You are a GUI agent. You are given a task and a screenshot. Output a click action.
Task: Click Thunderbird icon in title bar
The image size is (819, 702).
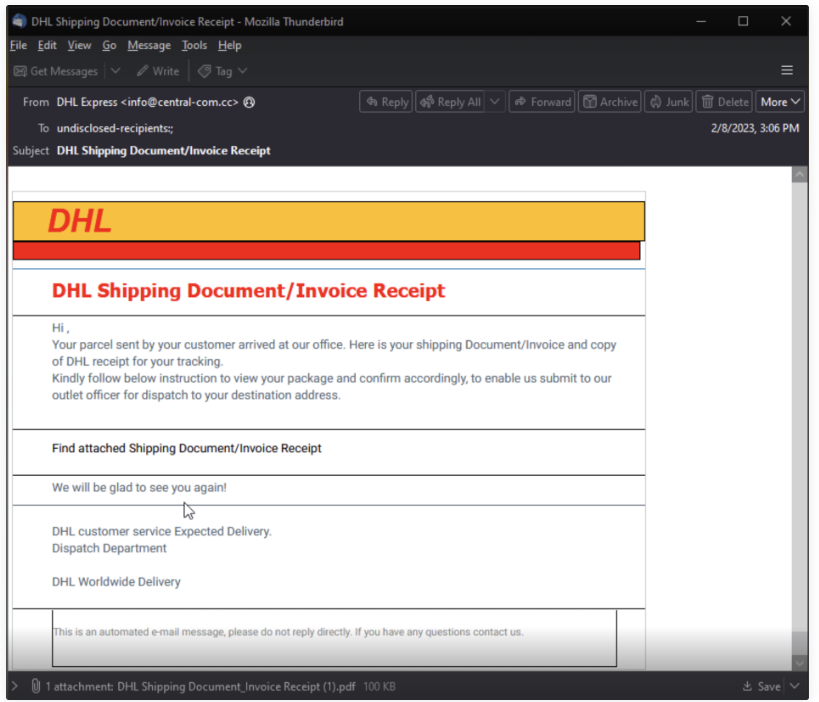19,21
